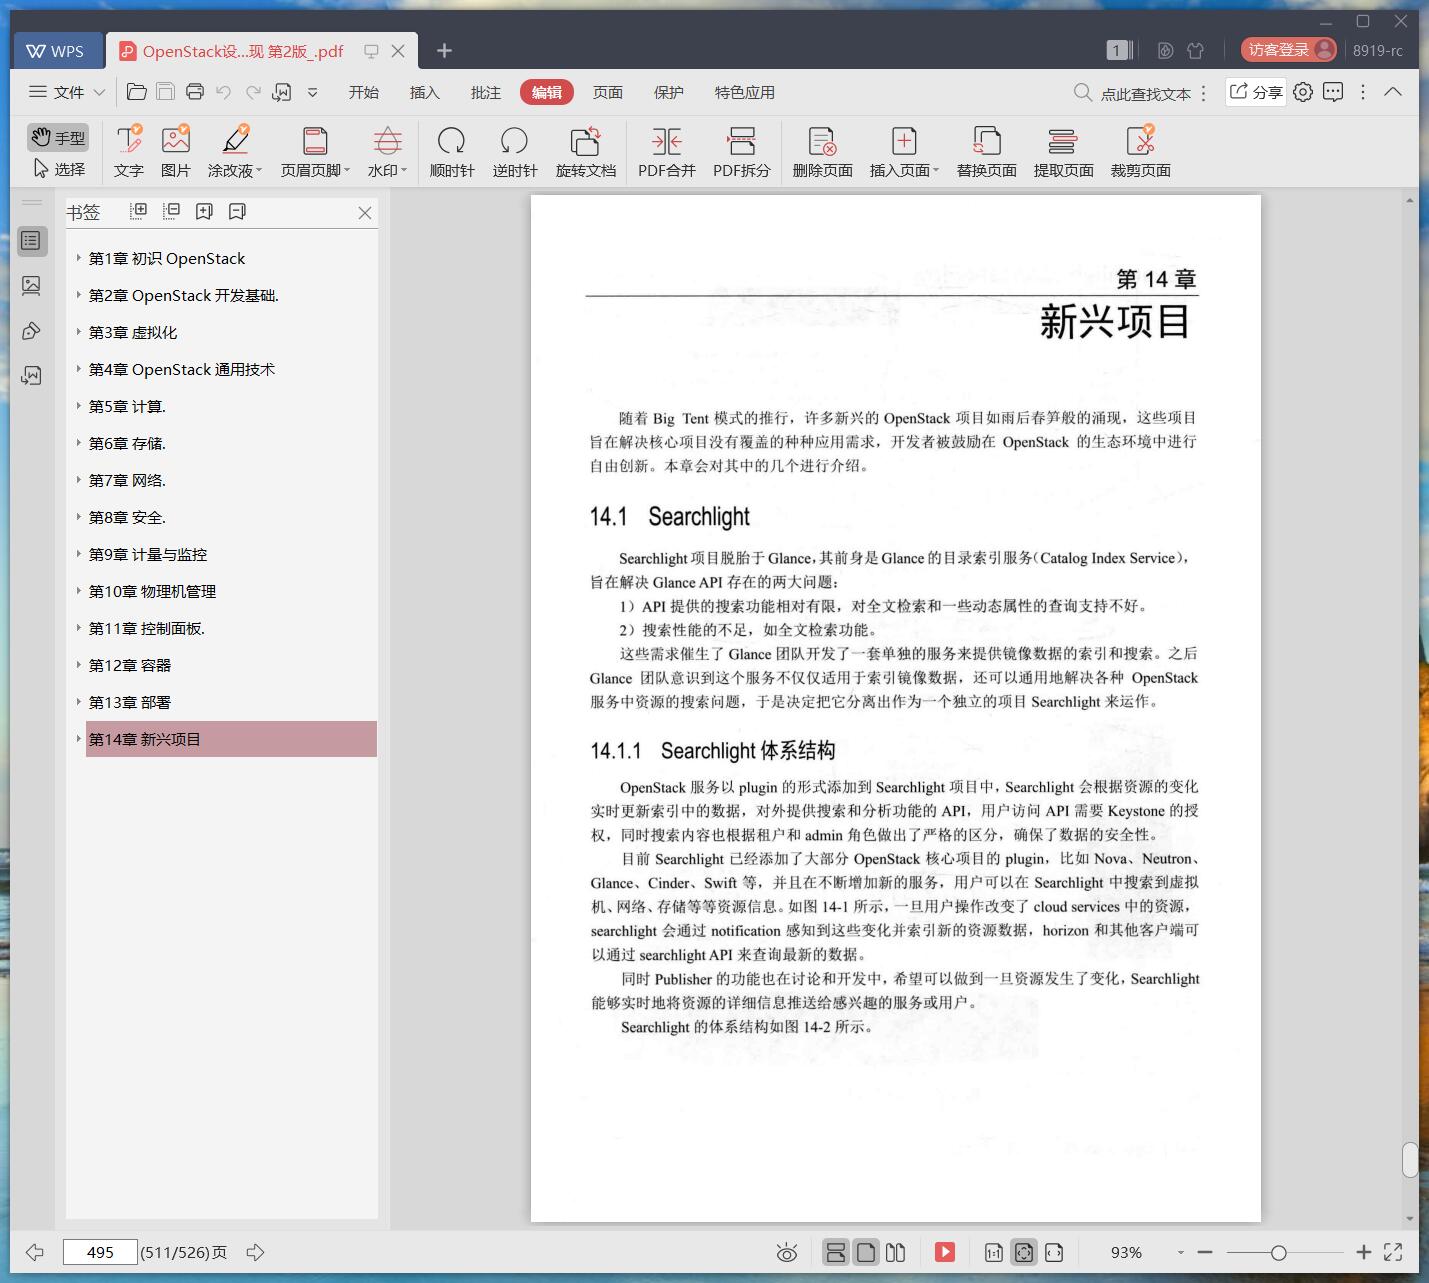Click the open folder icon
1429x1283 pixels.
[x=137, y=92]
